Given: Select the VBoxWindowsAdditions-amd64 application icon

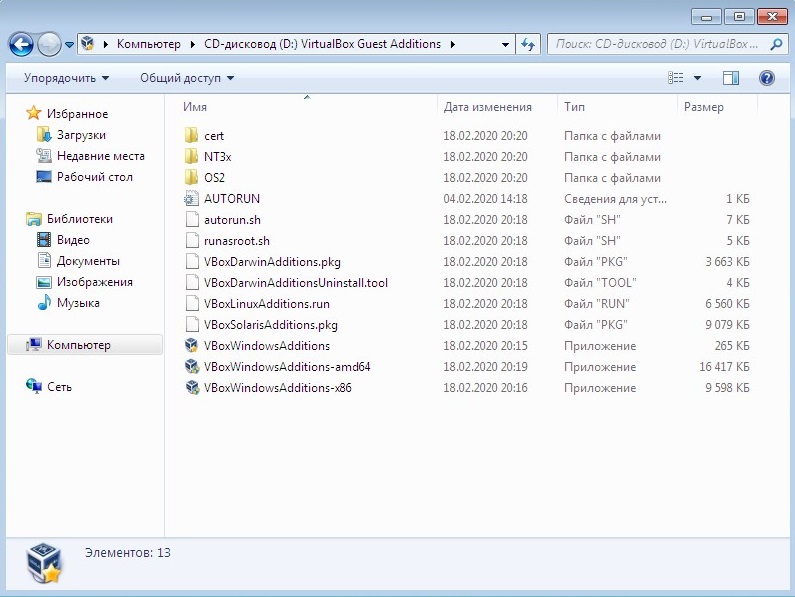Looking at the screenshot, I should click(193, 367).
